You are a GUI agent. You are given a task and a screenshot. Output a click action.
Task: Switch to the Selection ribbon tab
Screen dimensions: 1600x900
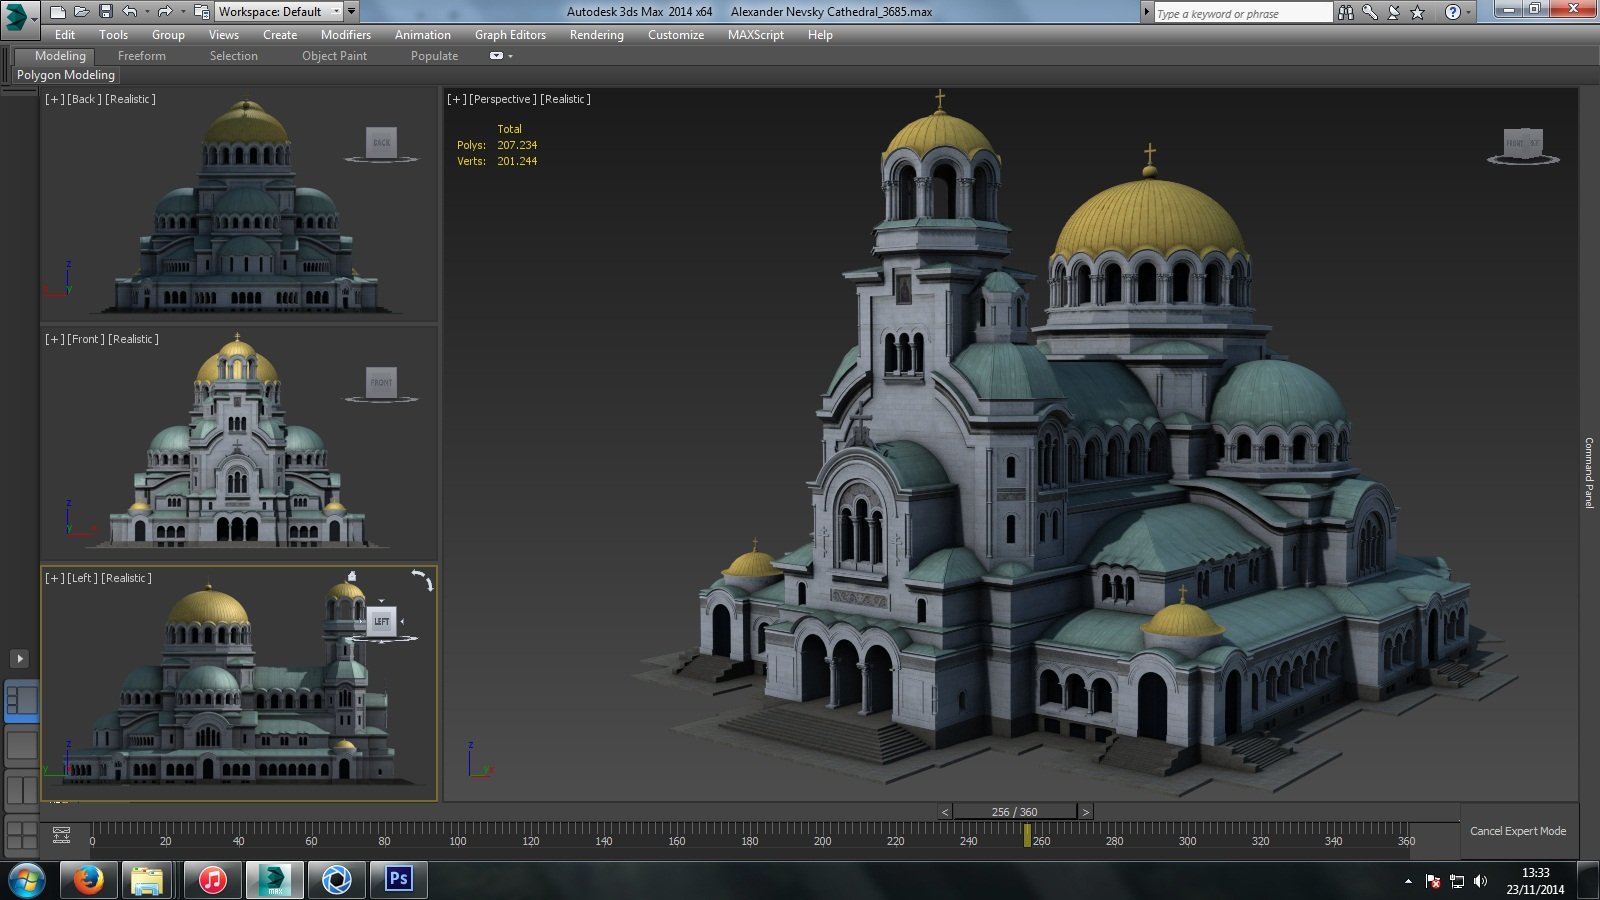coord(234,56)
